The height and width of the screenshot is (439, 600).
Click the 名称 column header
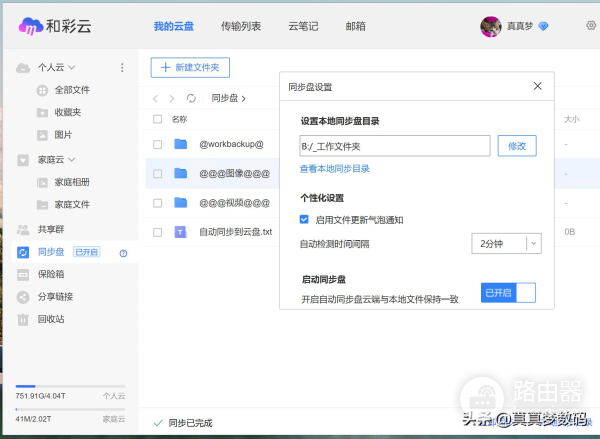[x=179, y=119]
